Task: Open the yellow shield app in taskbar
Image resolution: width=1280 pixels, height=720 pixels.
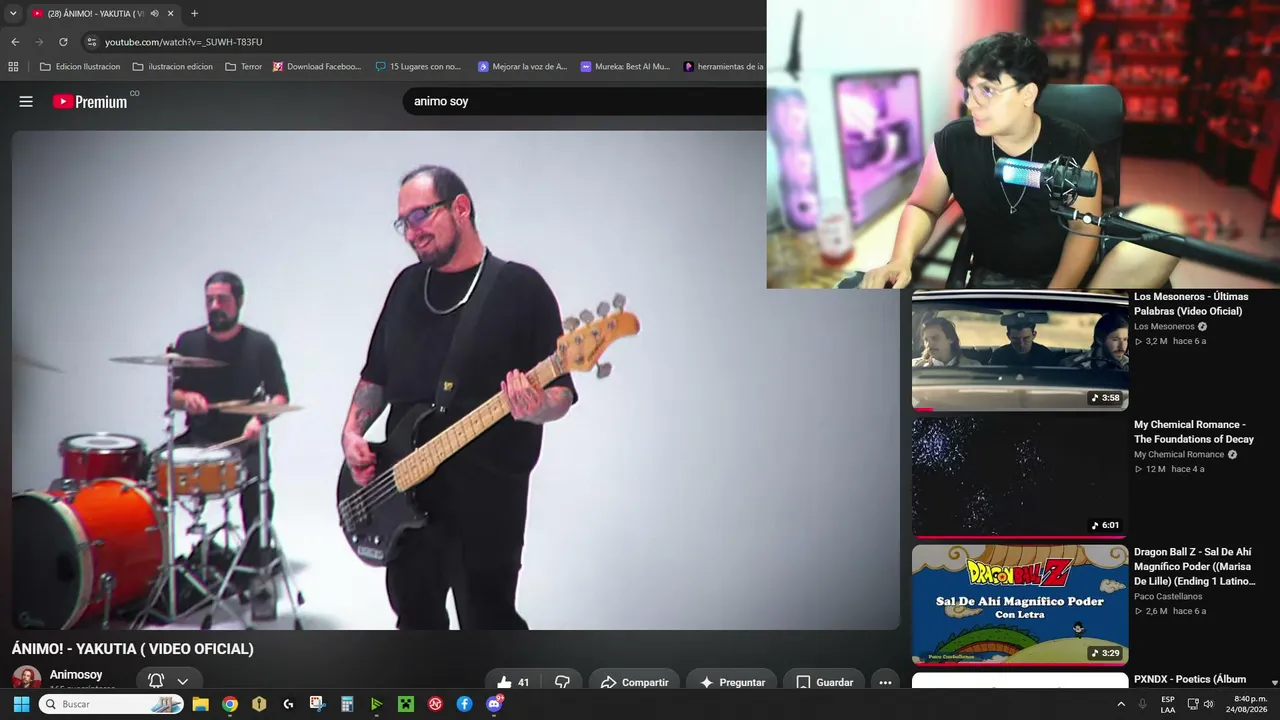Action: click(259, 704)
